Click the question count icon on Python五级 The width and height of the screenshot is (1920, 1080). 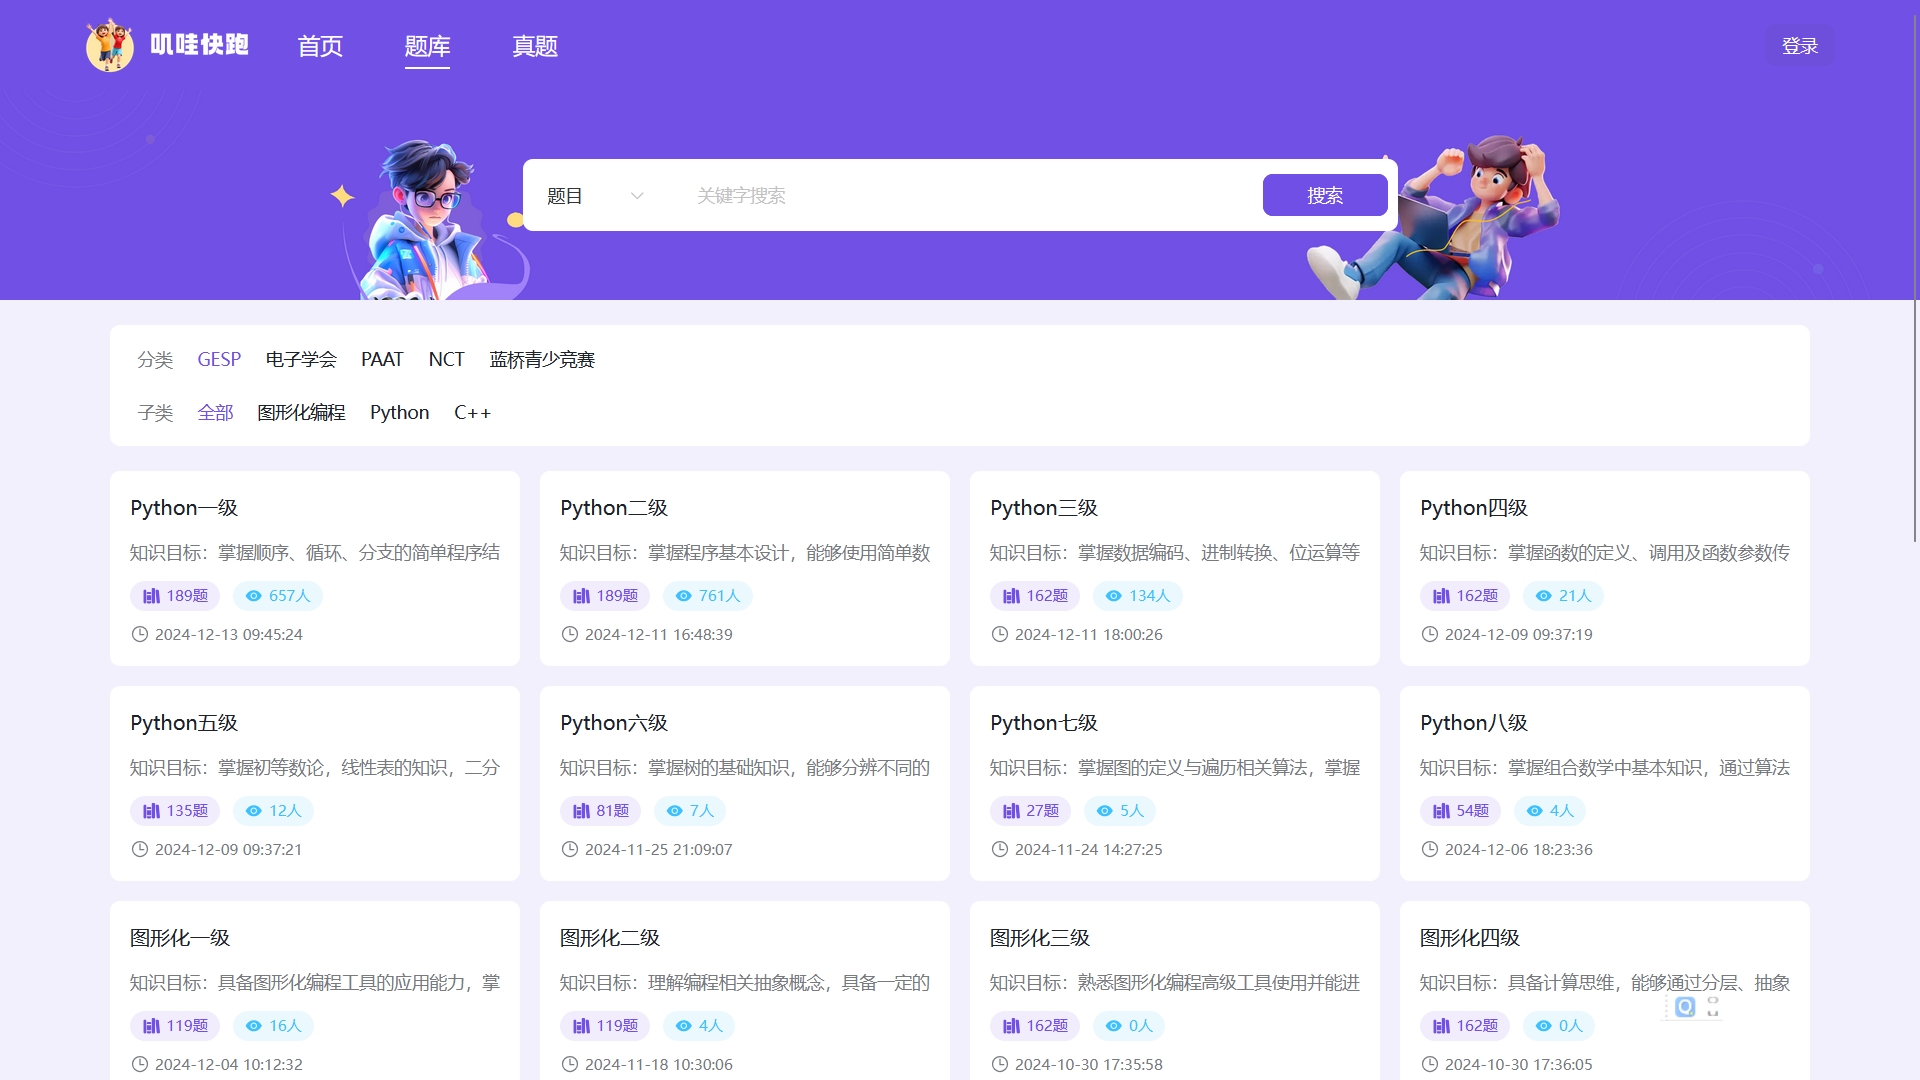[x=151, y=811]
